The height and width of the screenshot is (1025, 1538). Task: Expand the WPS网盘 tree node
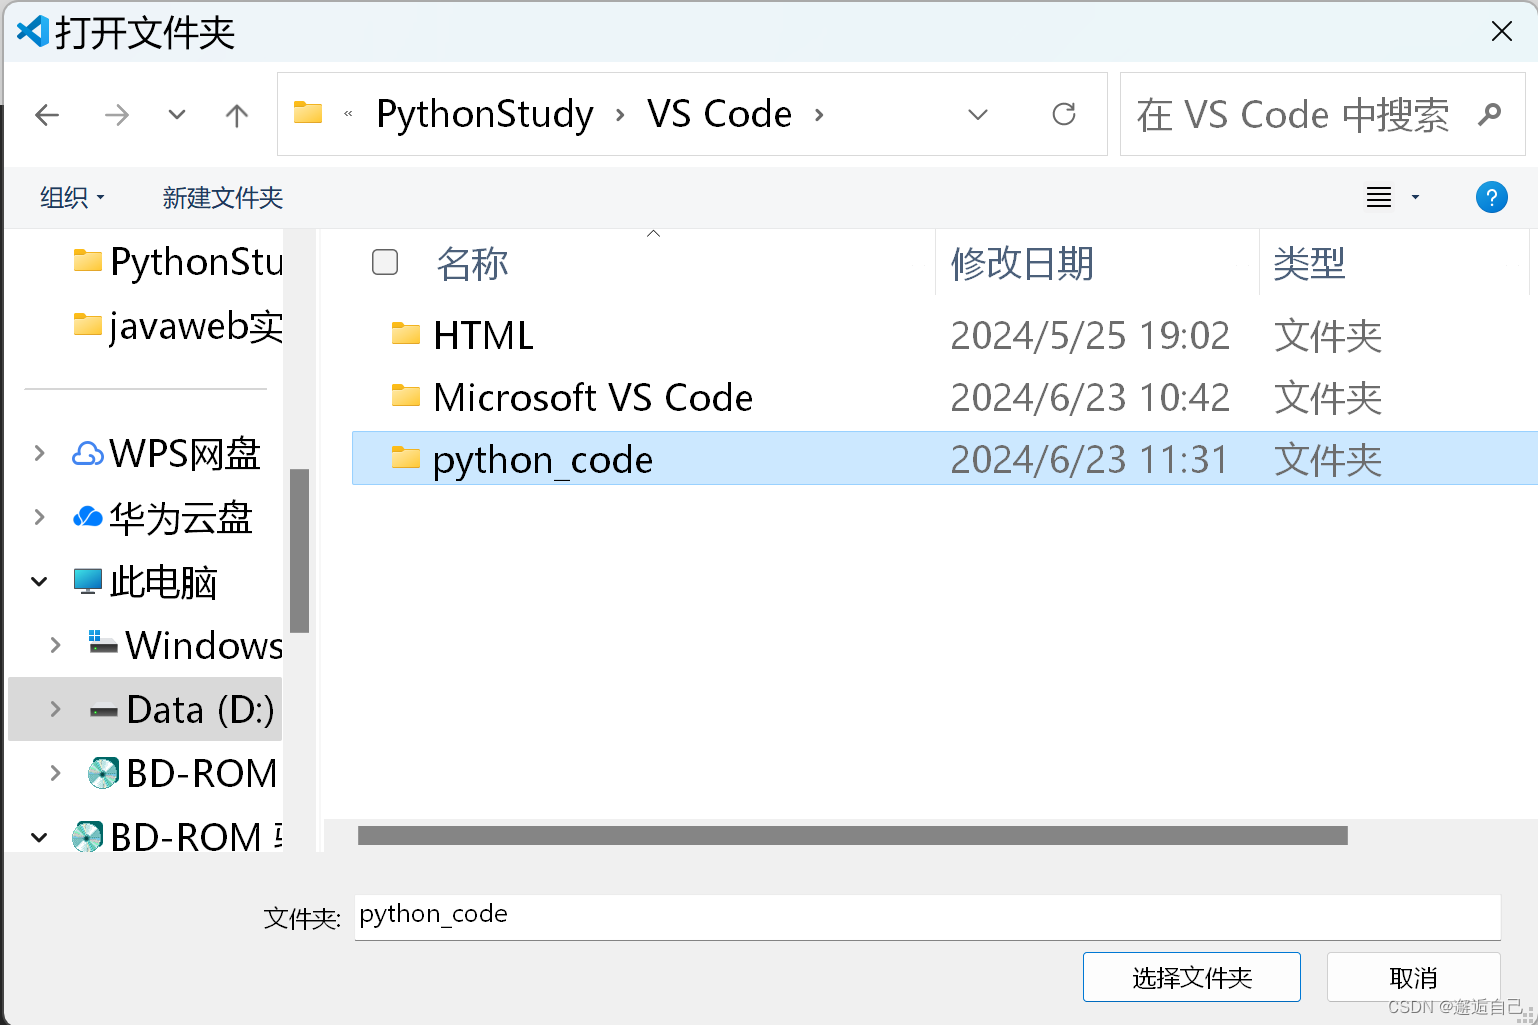[39, 453]
